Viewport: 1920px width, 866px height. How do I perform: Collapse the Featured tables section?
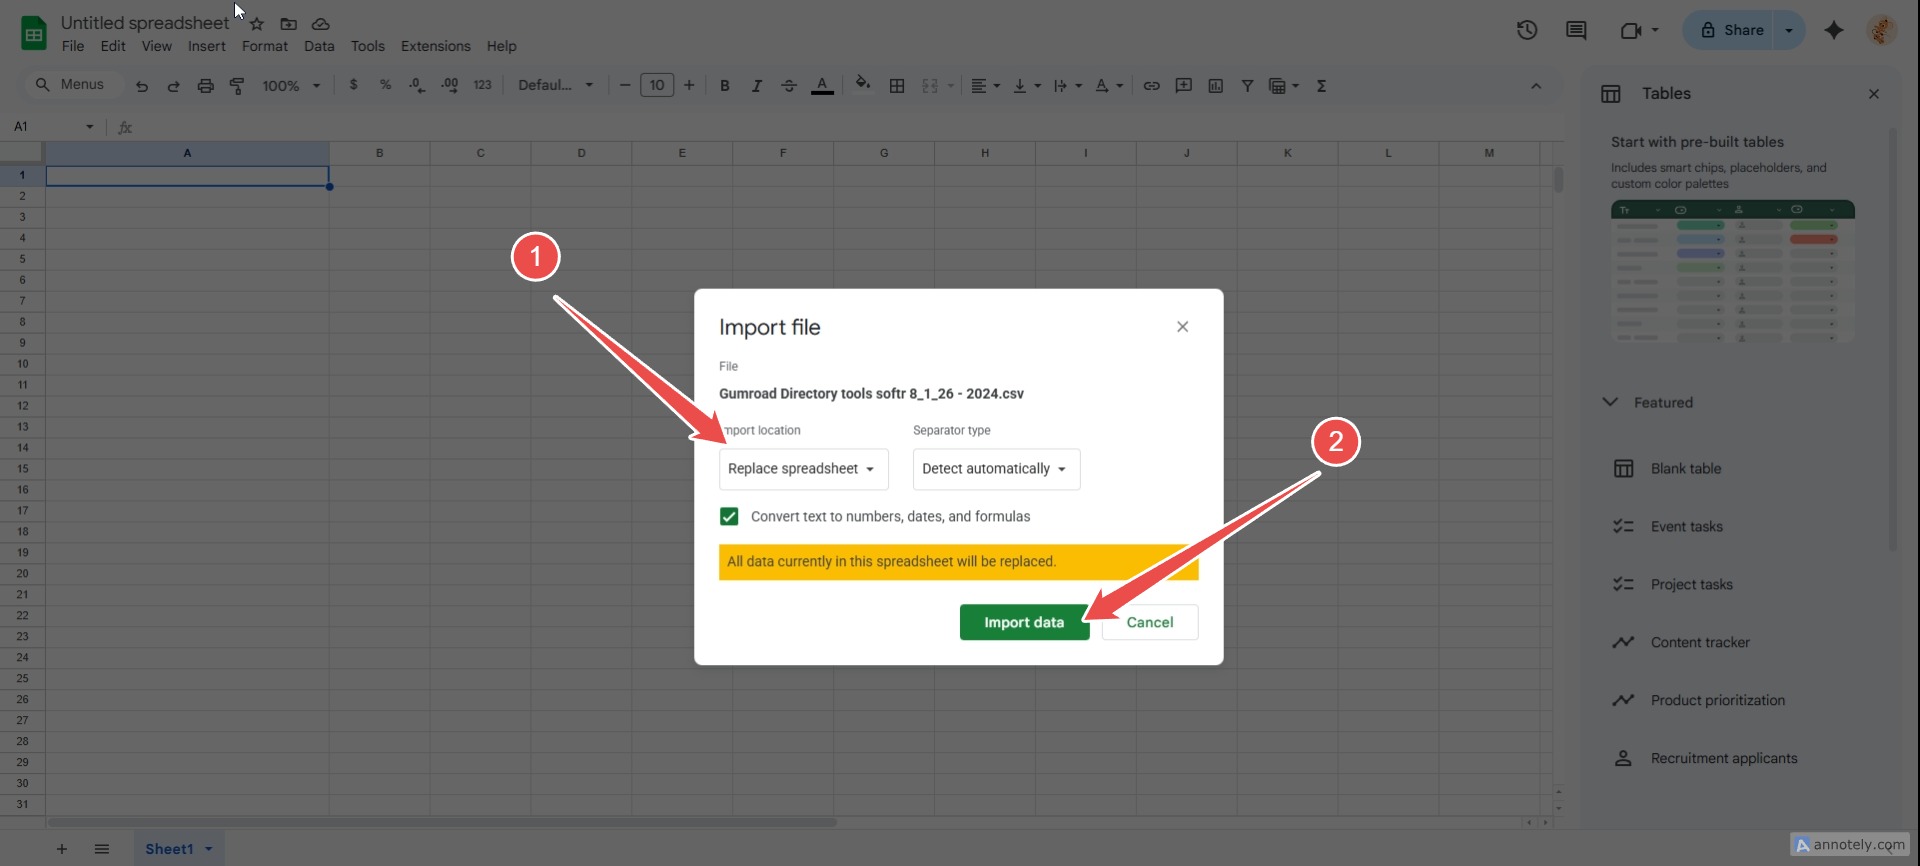coord(1610,402)
